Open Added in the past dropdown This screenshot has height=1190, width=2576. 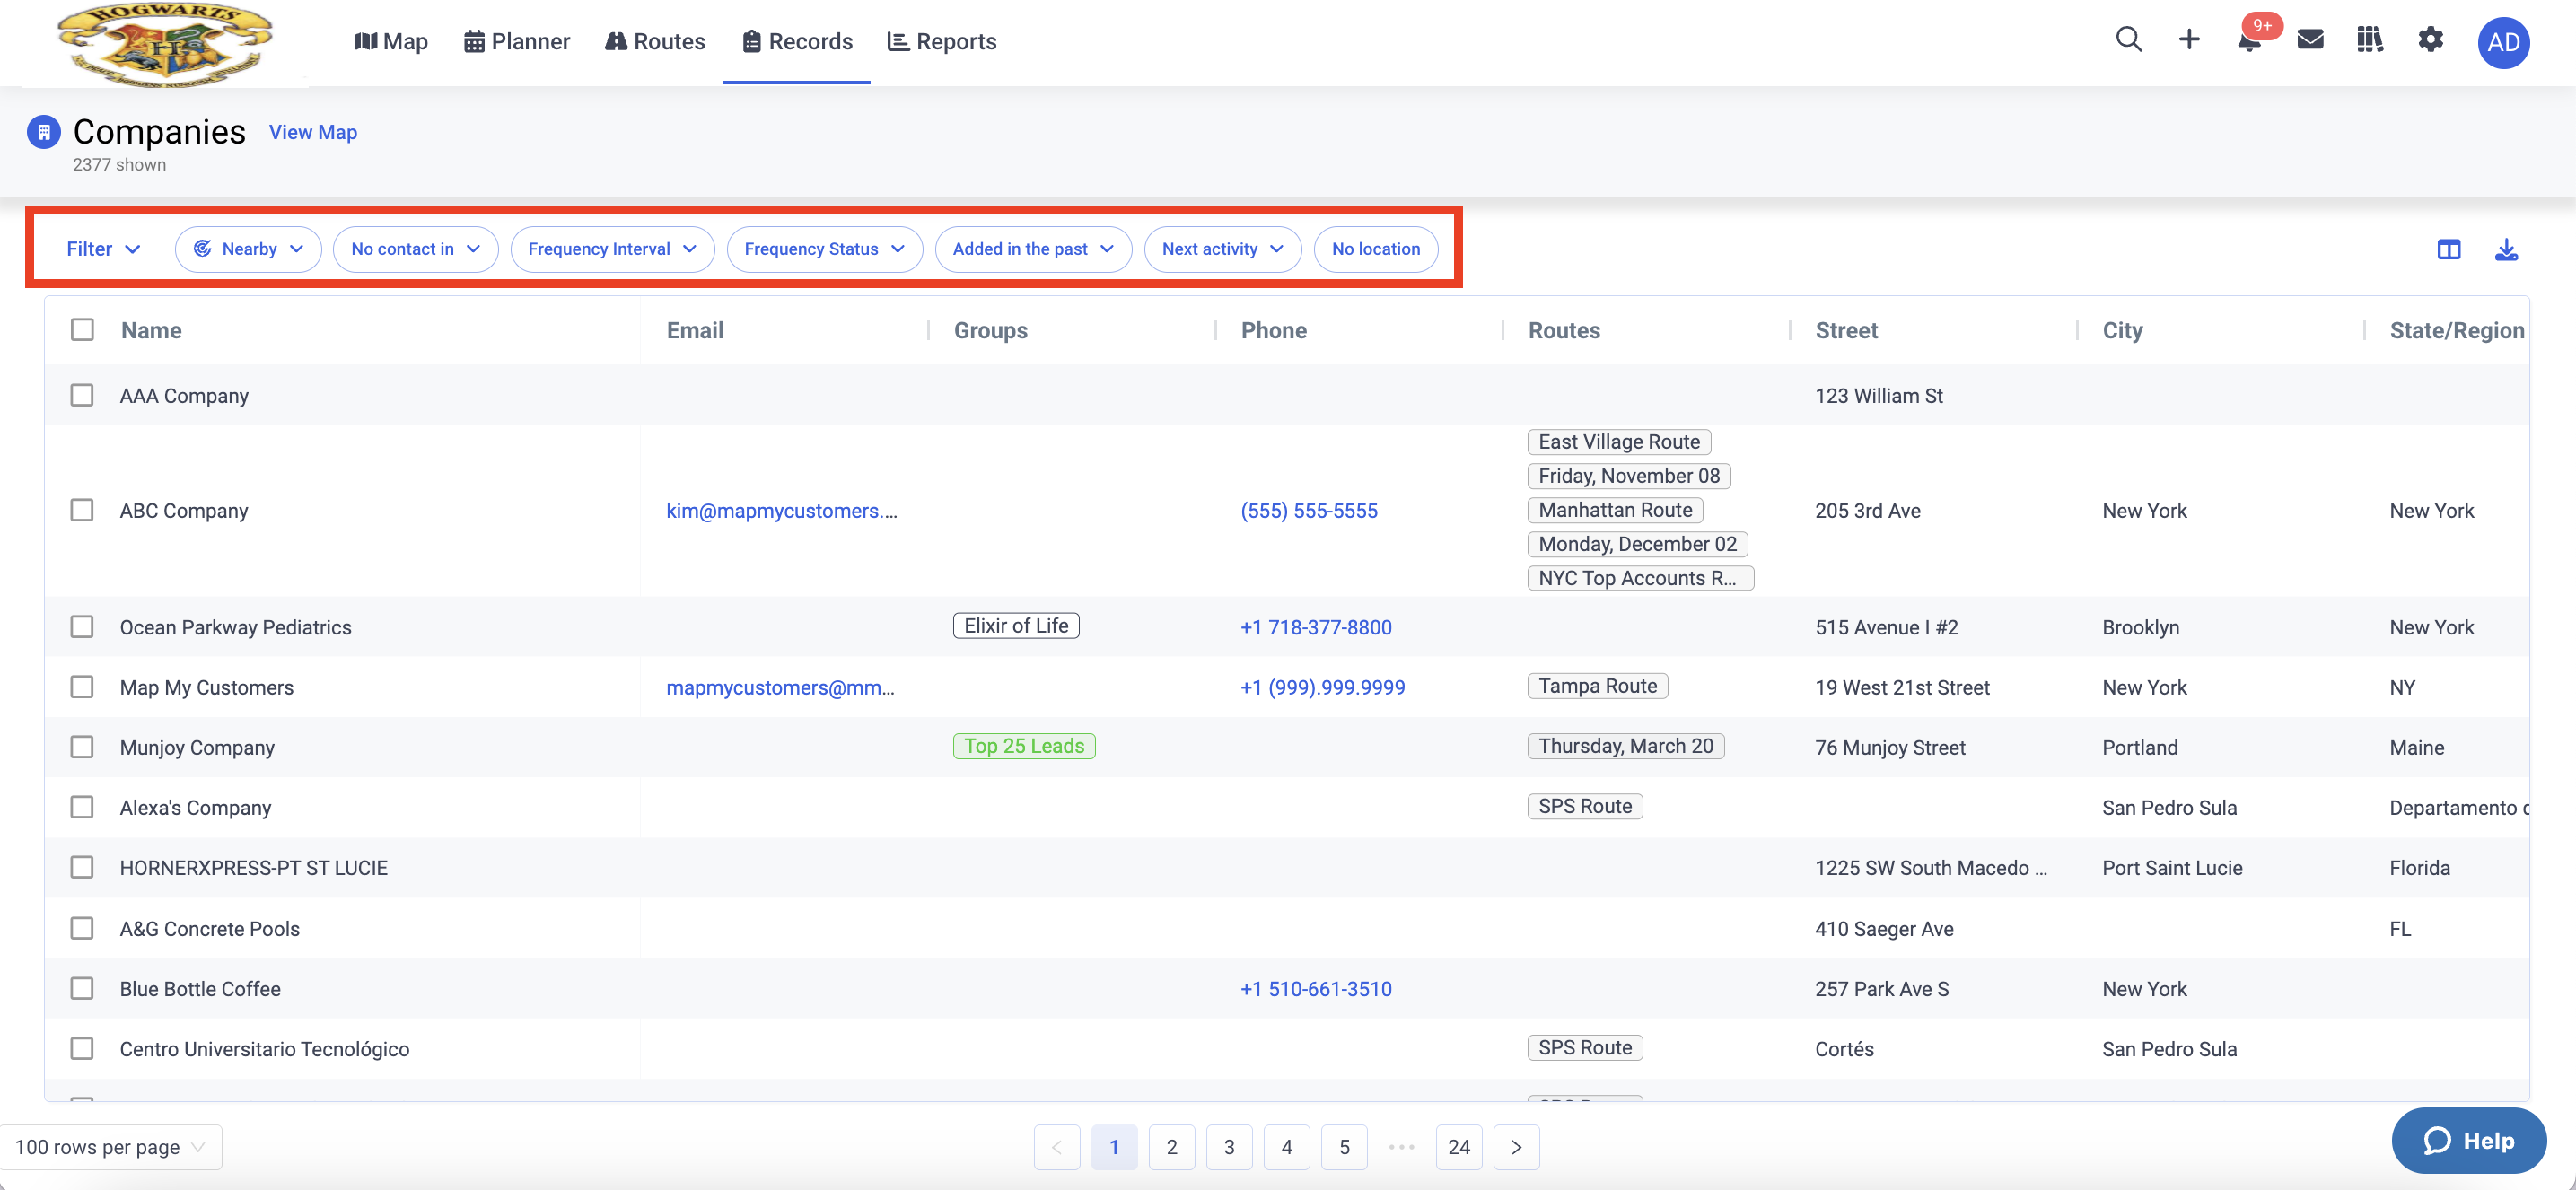click(x=1033, y=249)
